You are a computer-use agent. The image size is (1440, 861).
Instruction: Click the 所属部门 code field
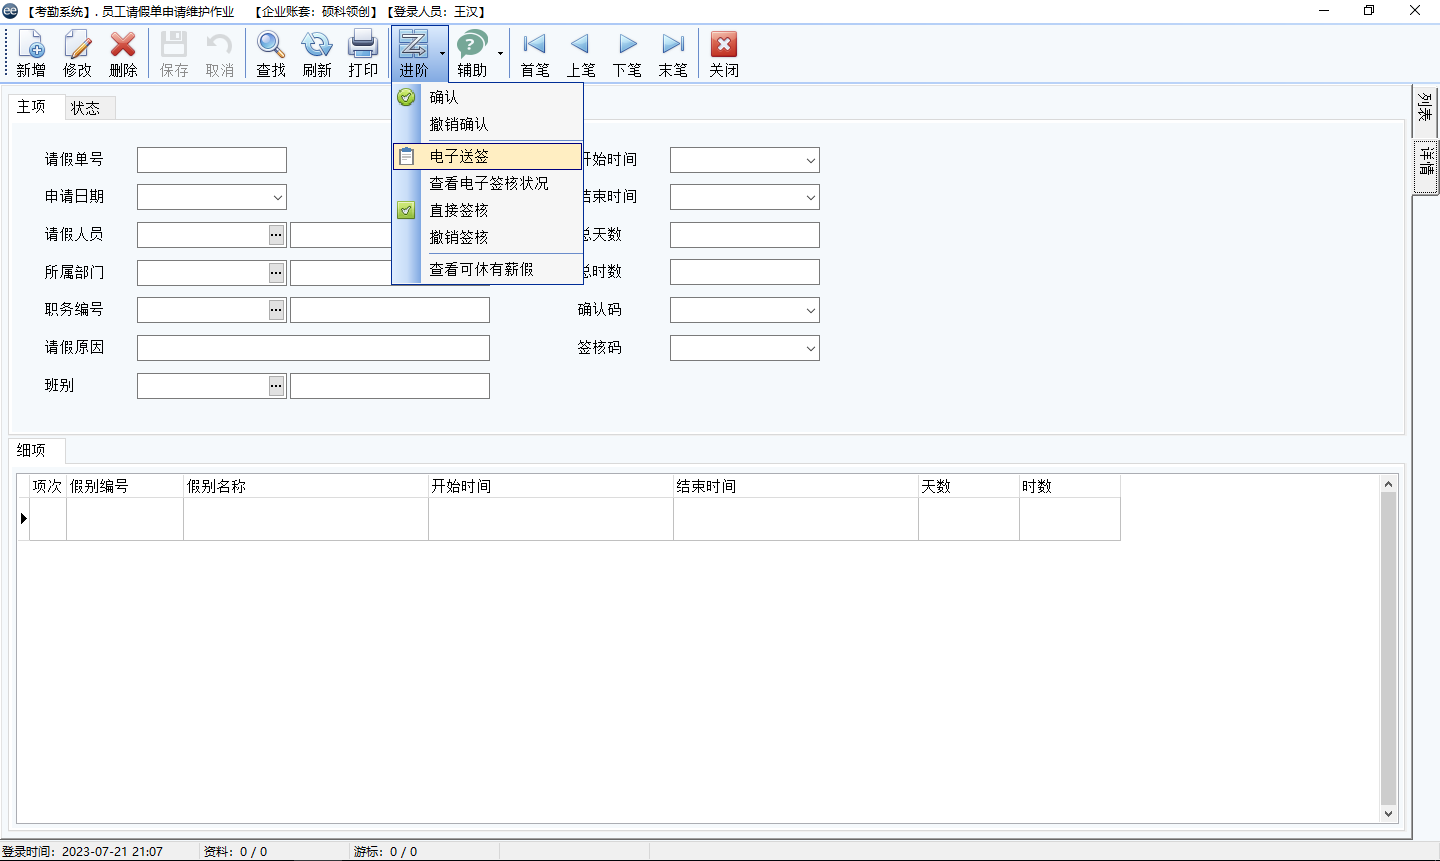point(203,273)
